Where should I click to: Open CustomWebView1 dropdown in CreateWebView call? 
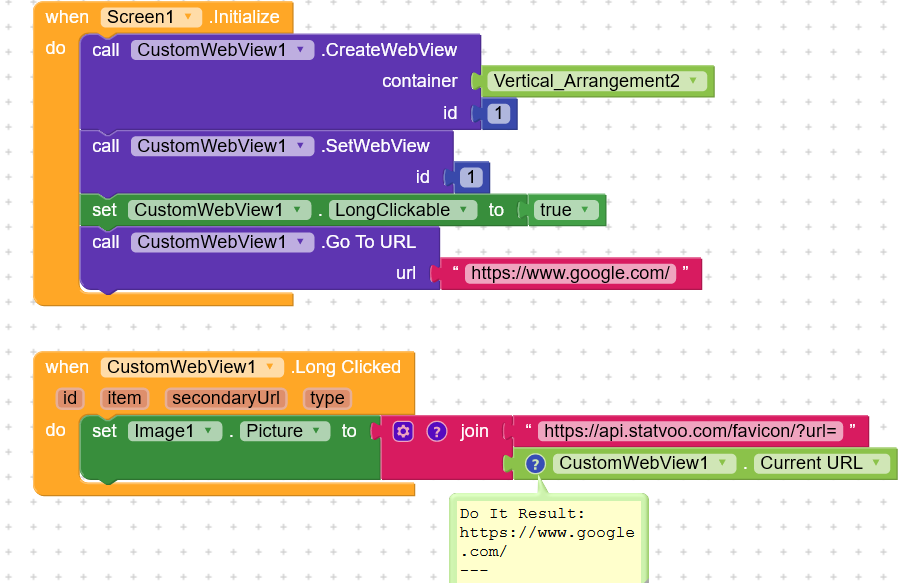point(222,50)
